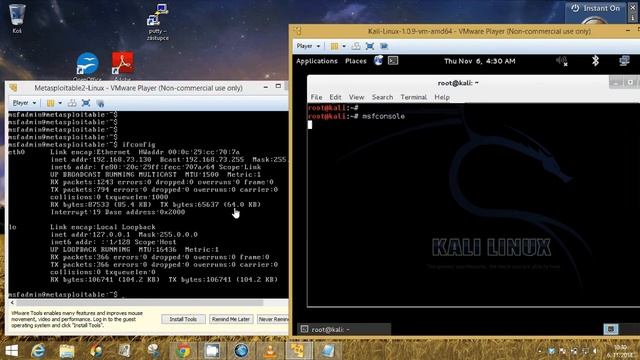Click volume icon in Windows system tray
The height and width of the screenshot is (360, 640).
tap(595, 351)
